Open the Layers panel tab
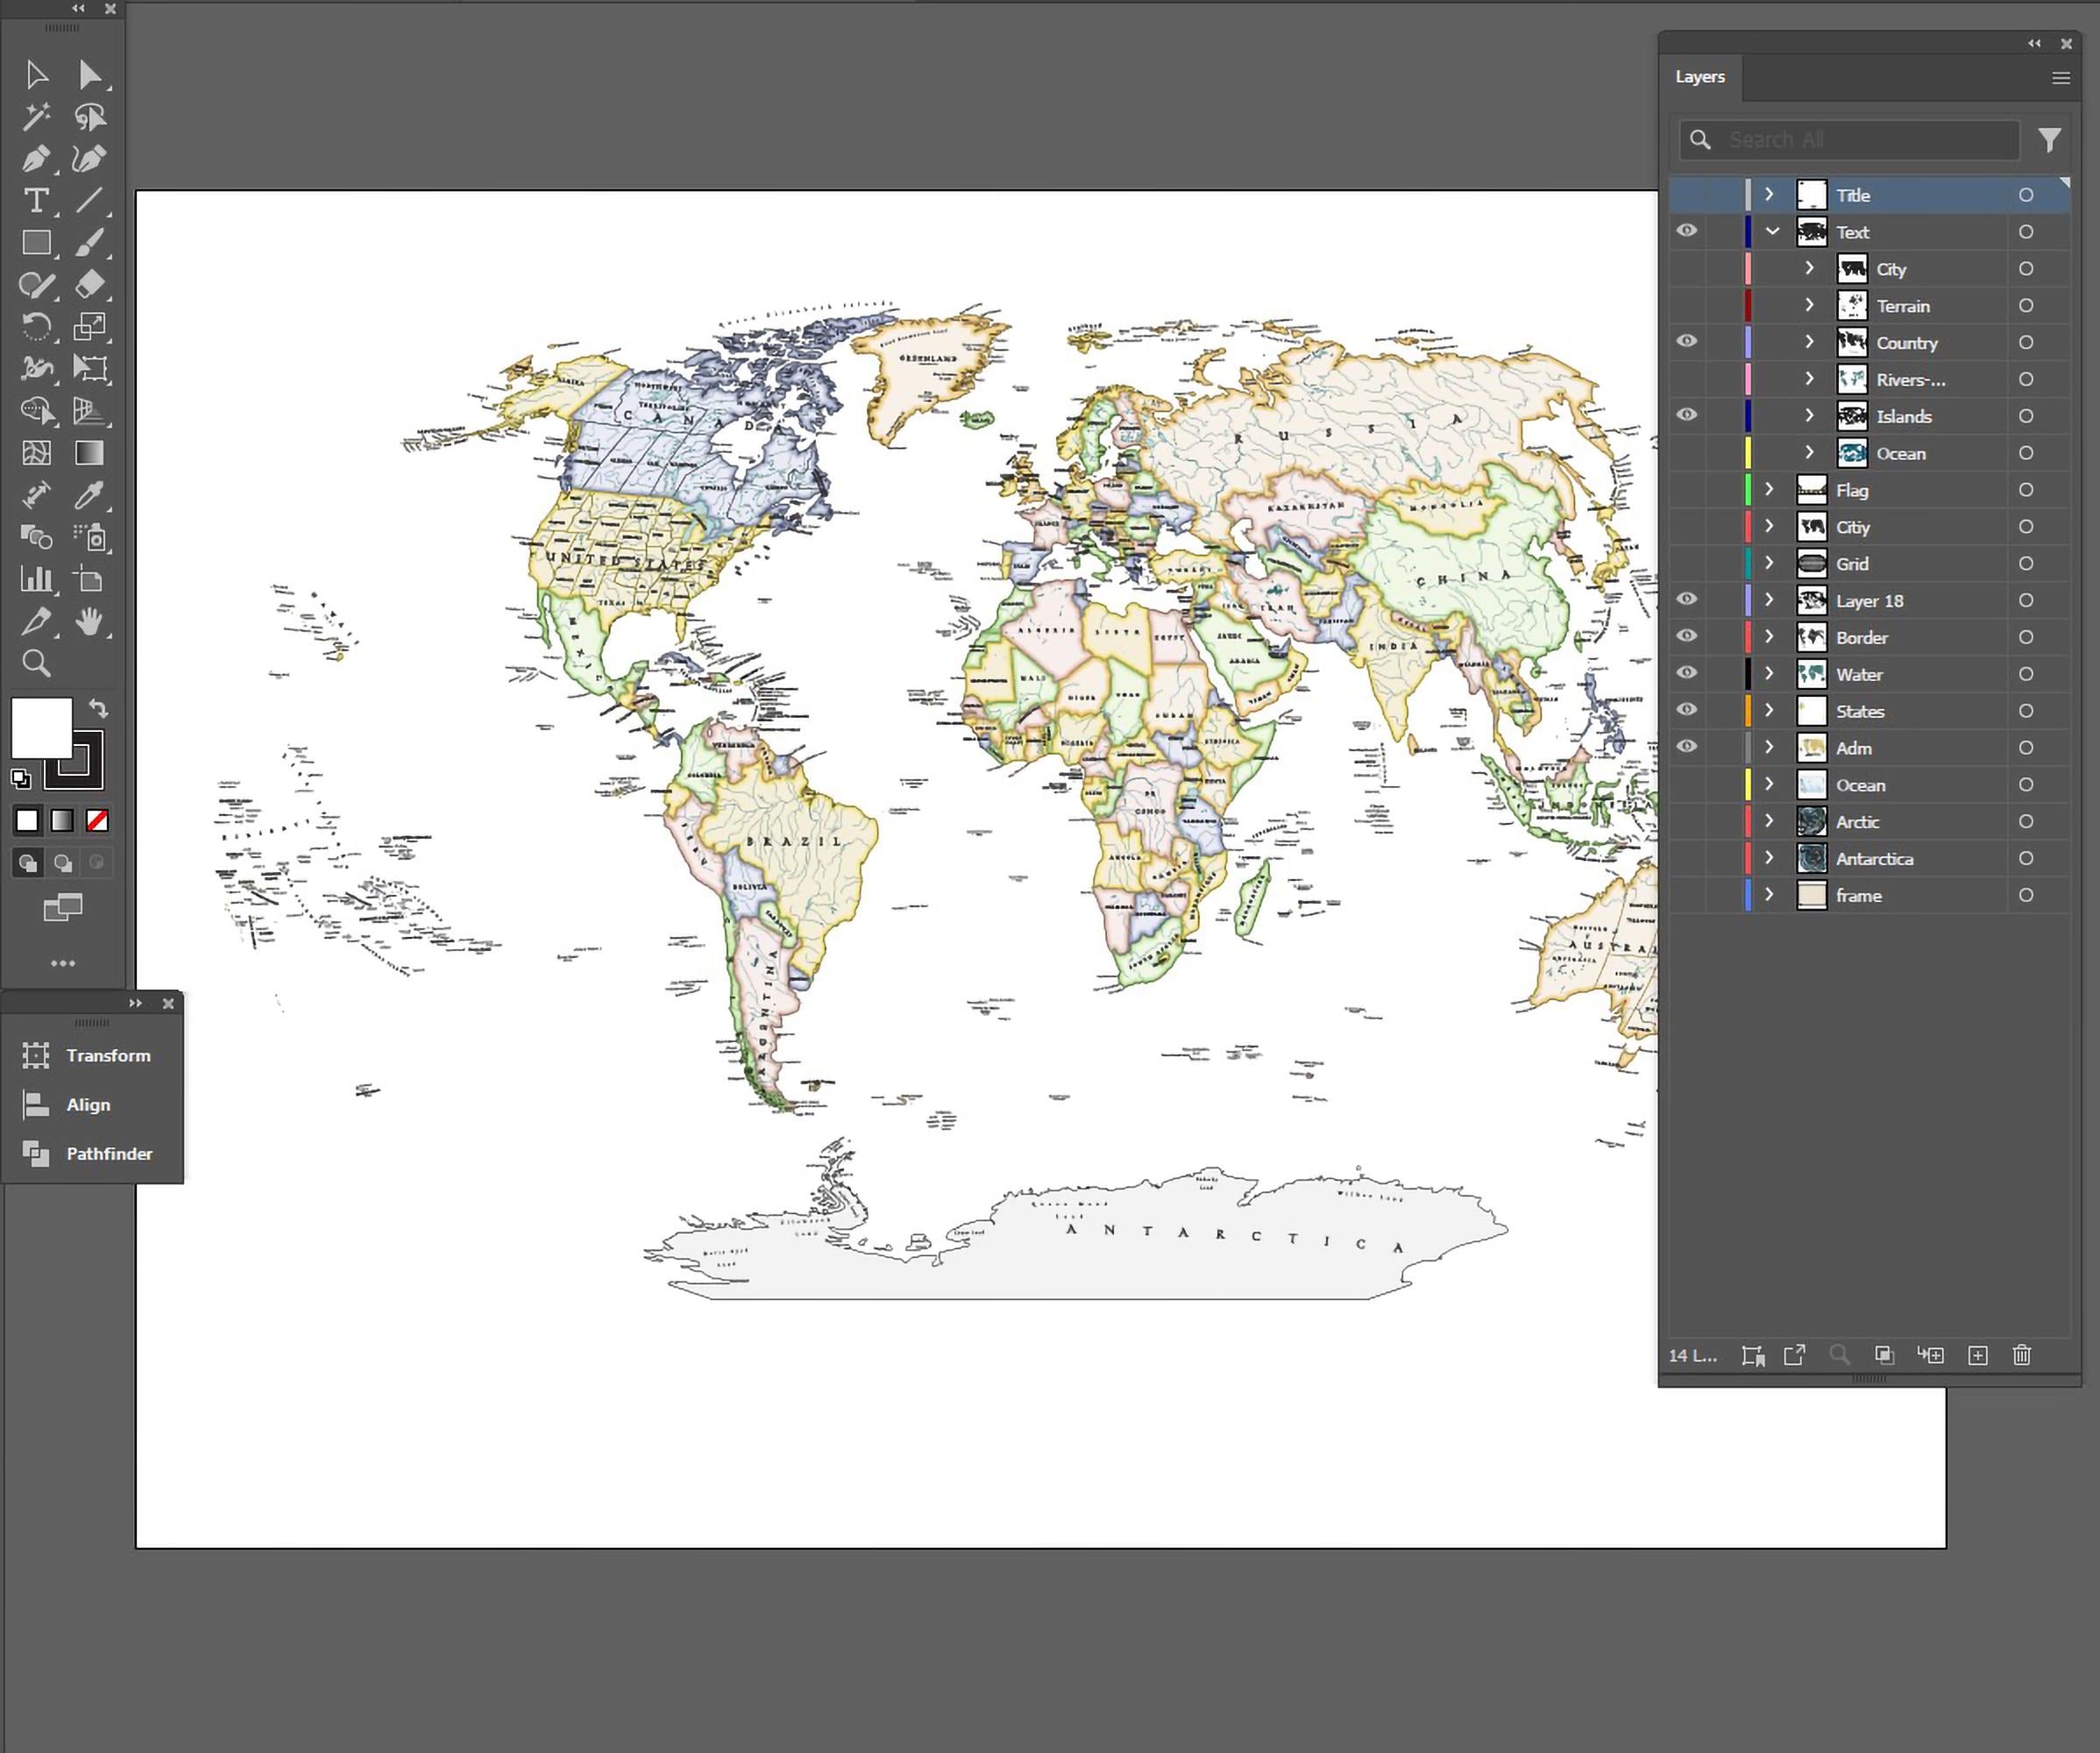The image size is (2100, 1753). pyautogui.click(x=1700, y=77)
